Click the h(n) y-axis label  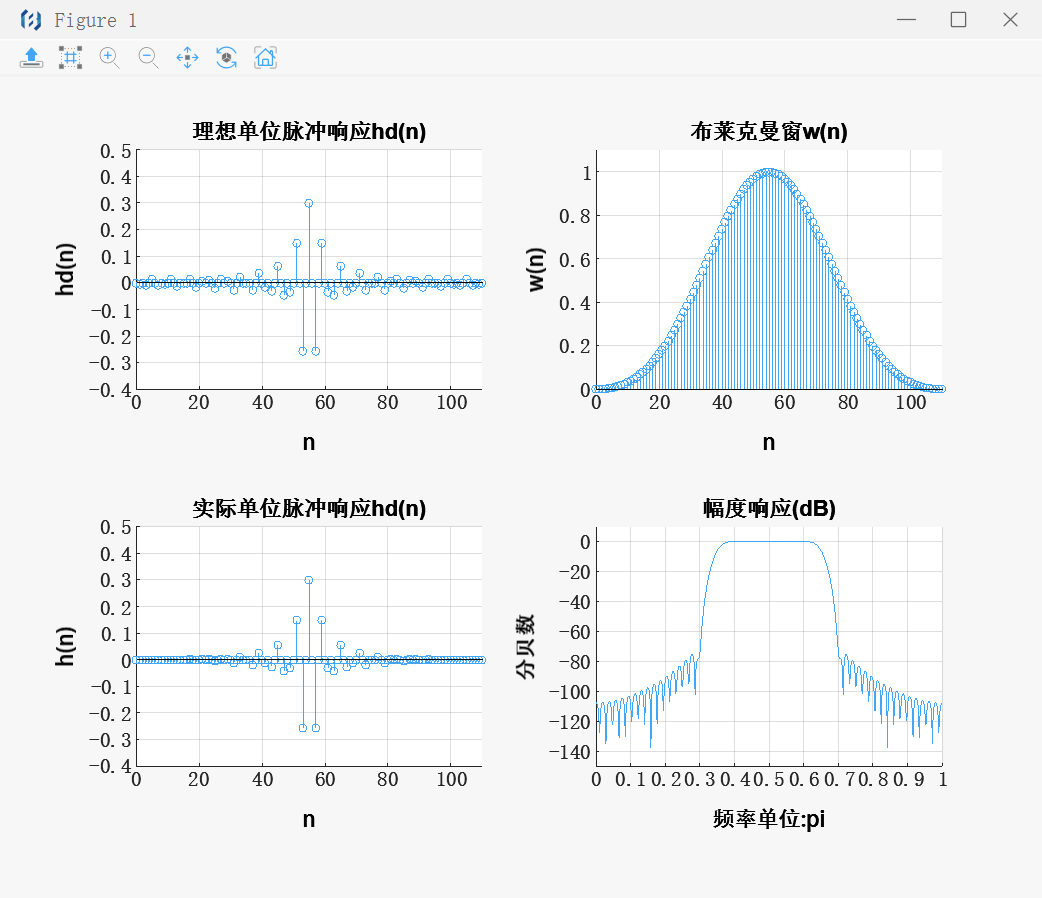[66, 647]
